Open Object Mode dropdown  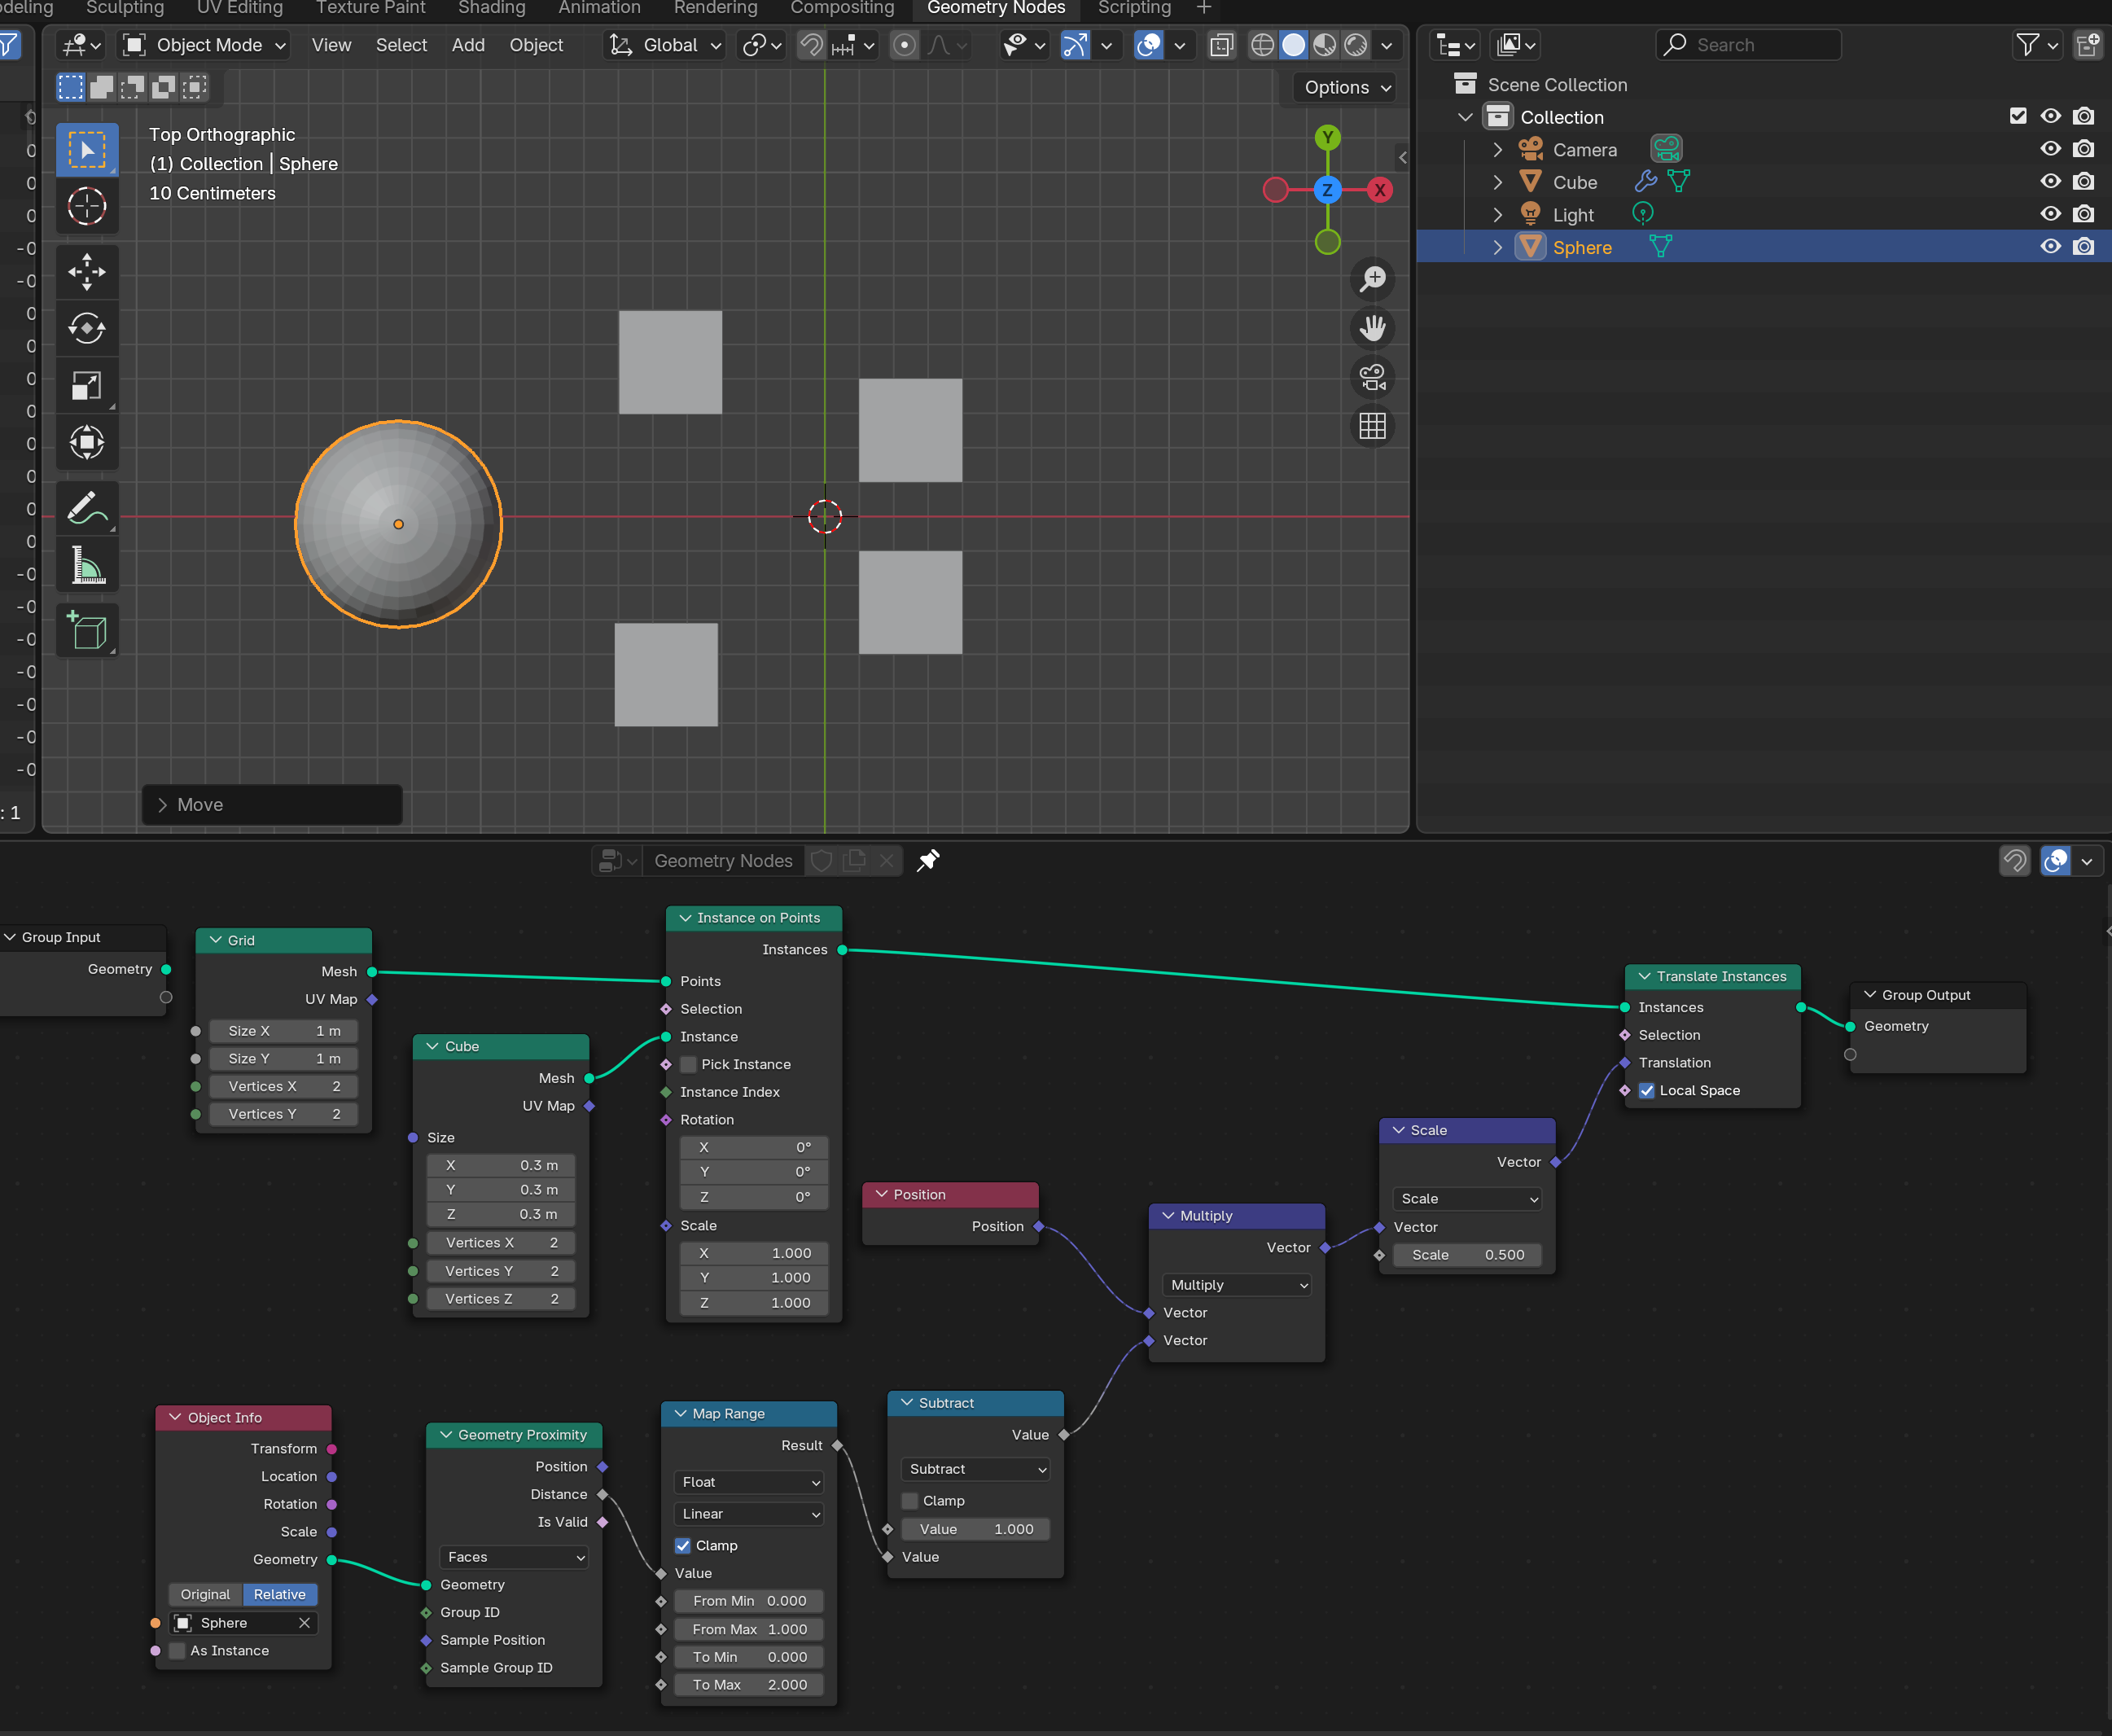click(205, 45)
